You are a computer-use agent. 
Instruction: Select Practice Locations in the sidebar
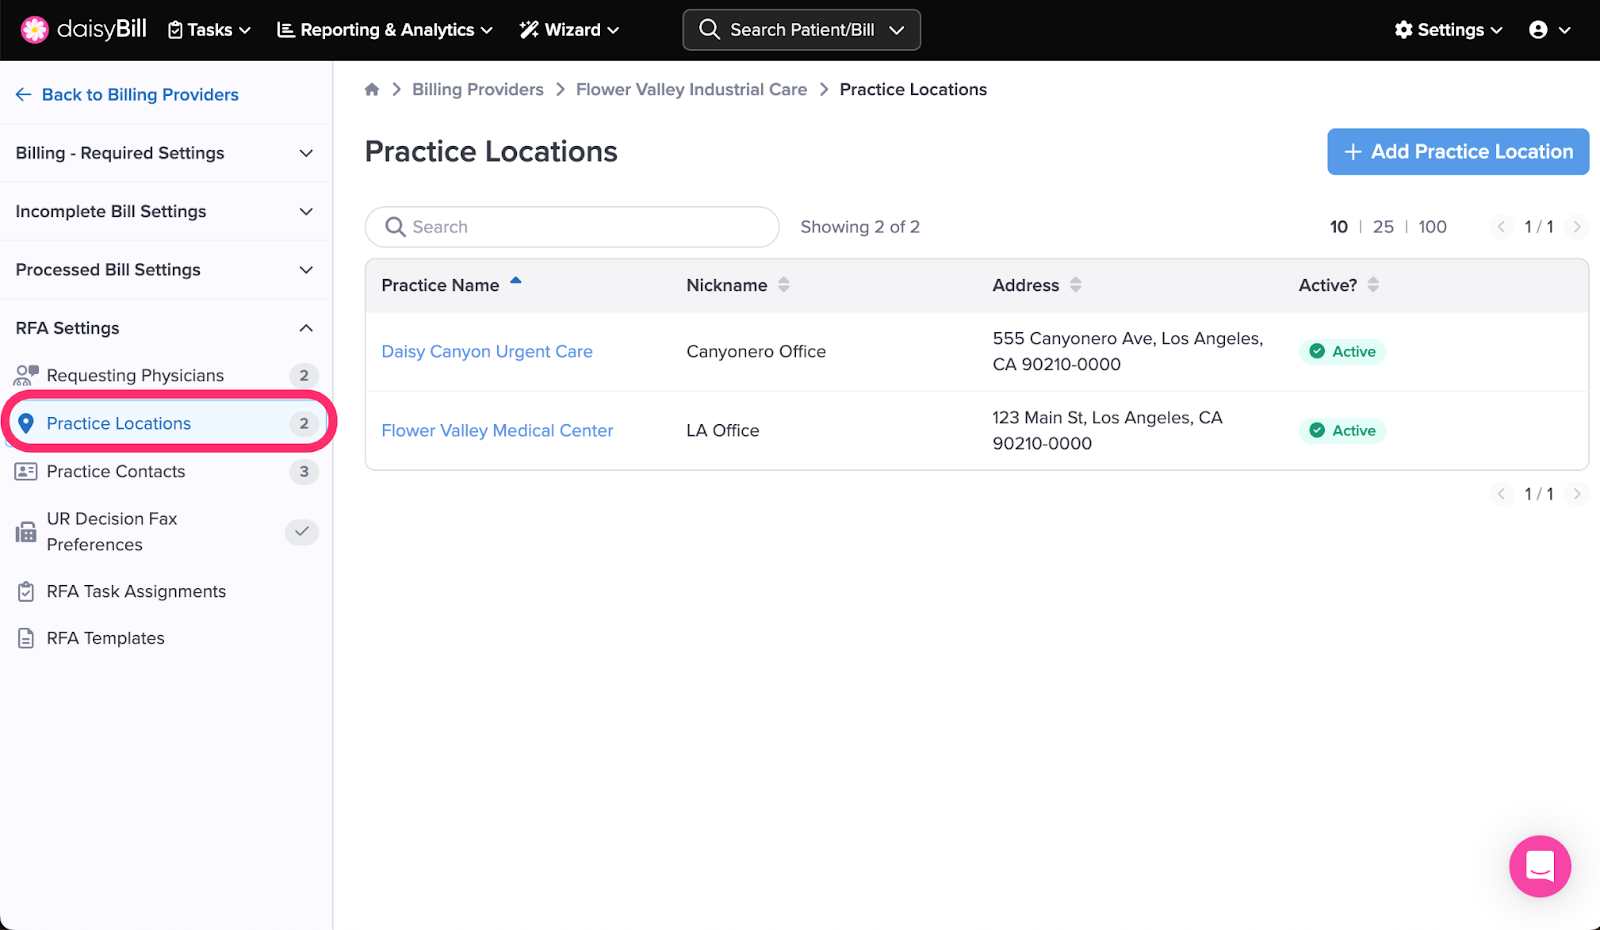tap(166, 423)
